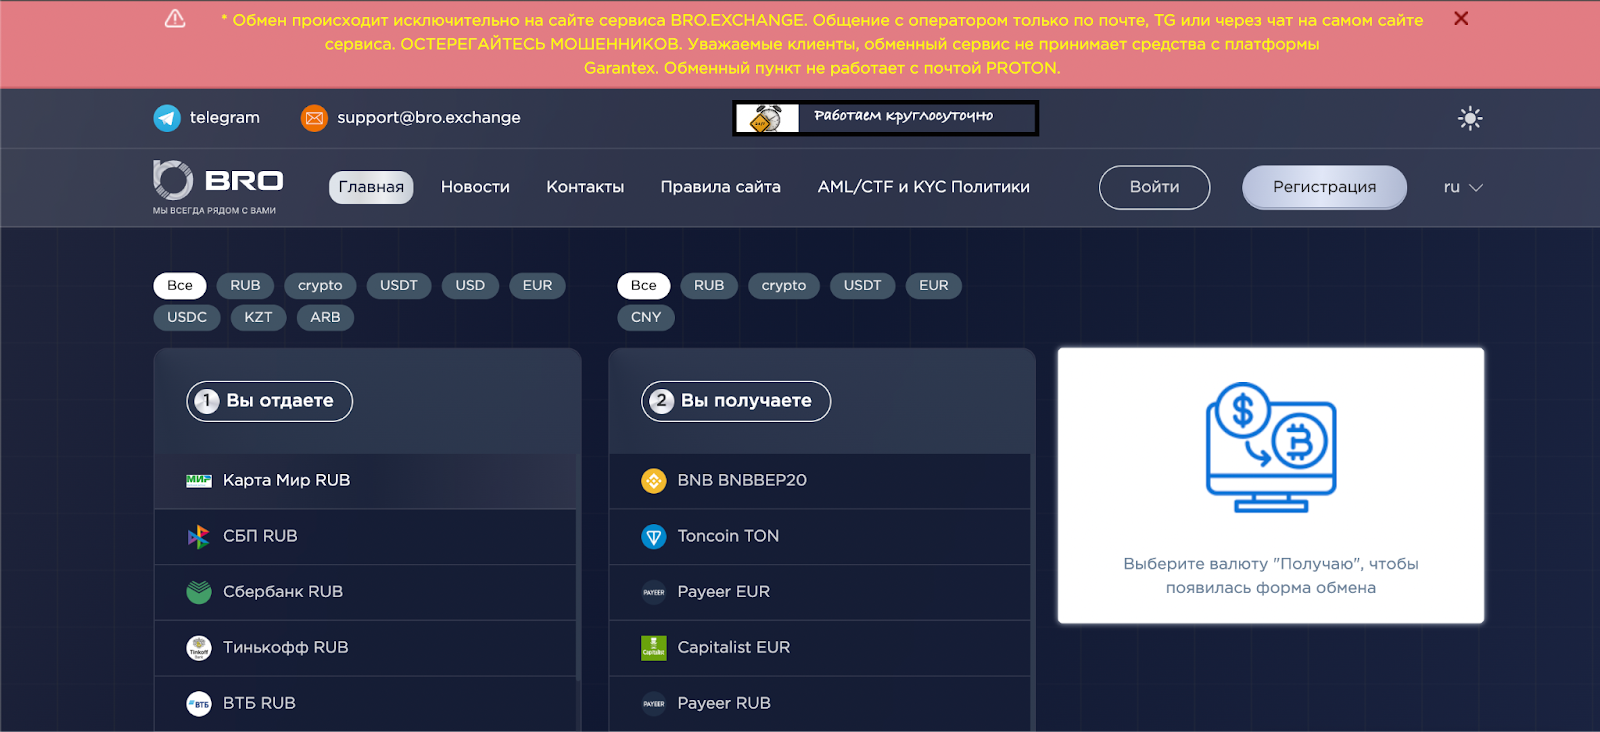Click the support email envelope icon
This screenshot has height=732, width=1600.
tap(314, 118)
